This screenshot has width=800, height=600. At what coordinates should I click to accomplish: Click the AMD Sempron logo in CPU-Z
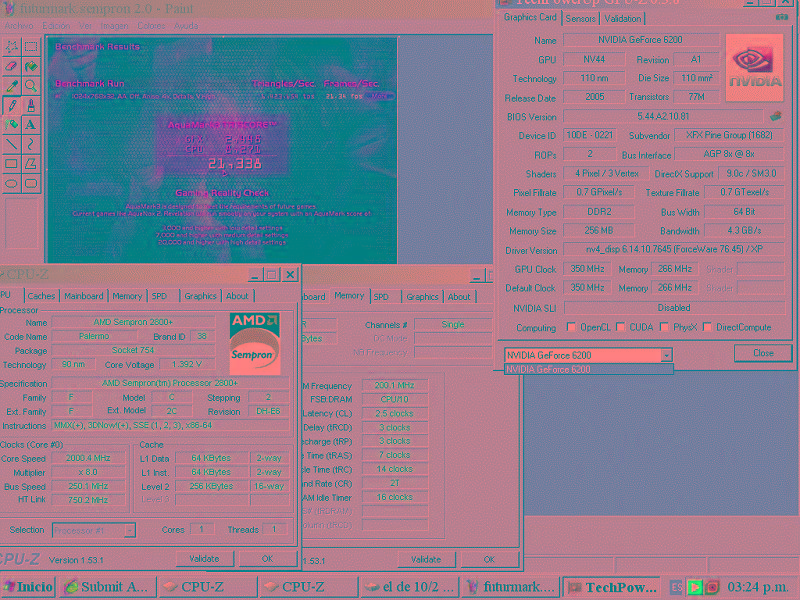255,343
